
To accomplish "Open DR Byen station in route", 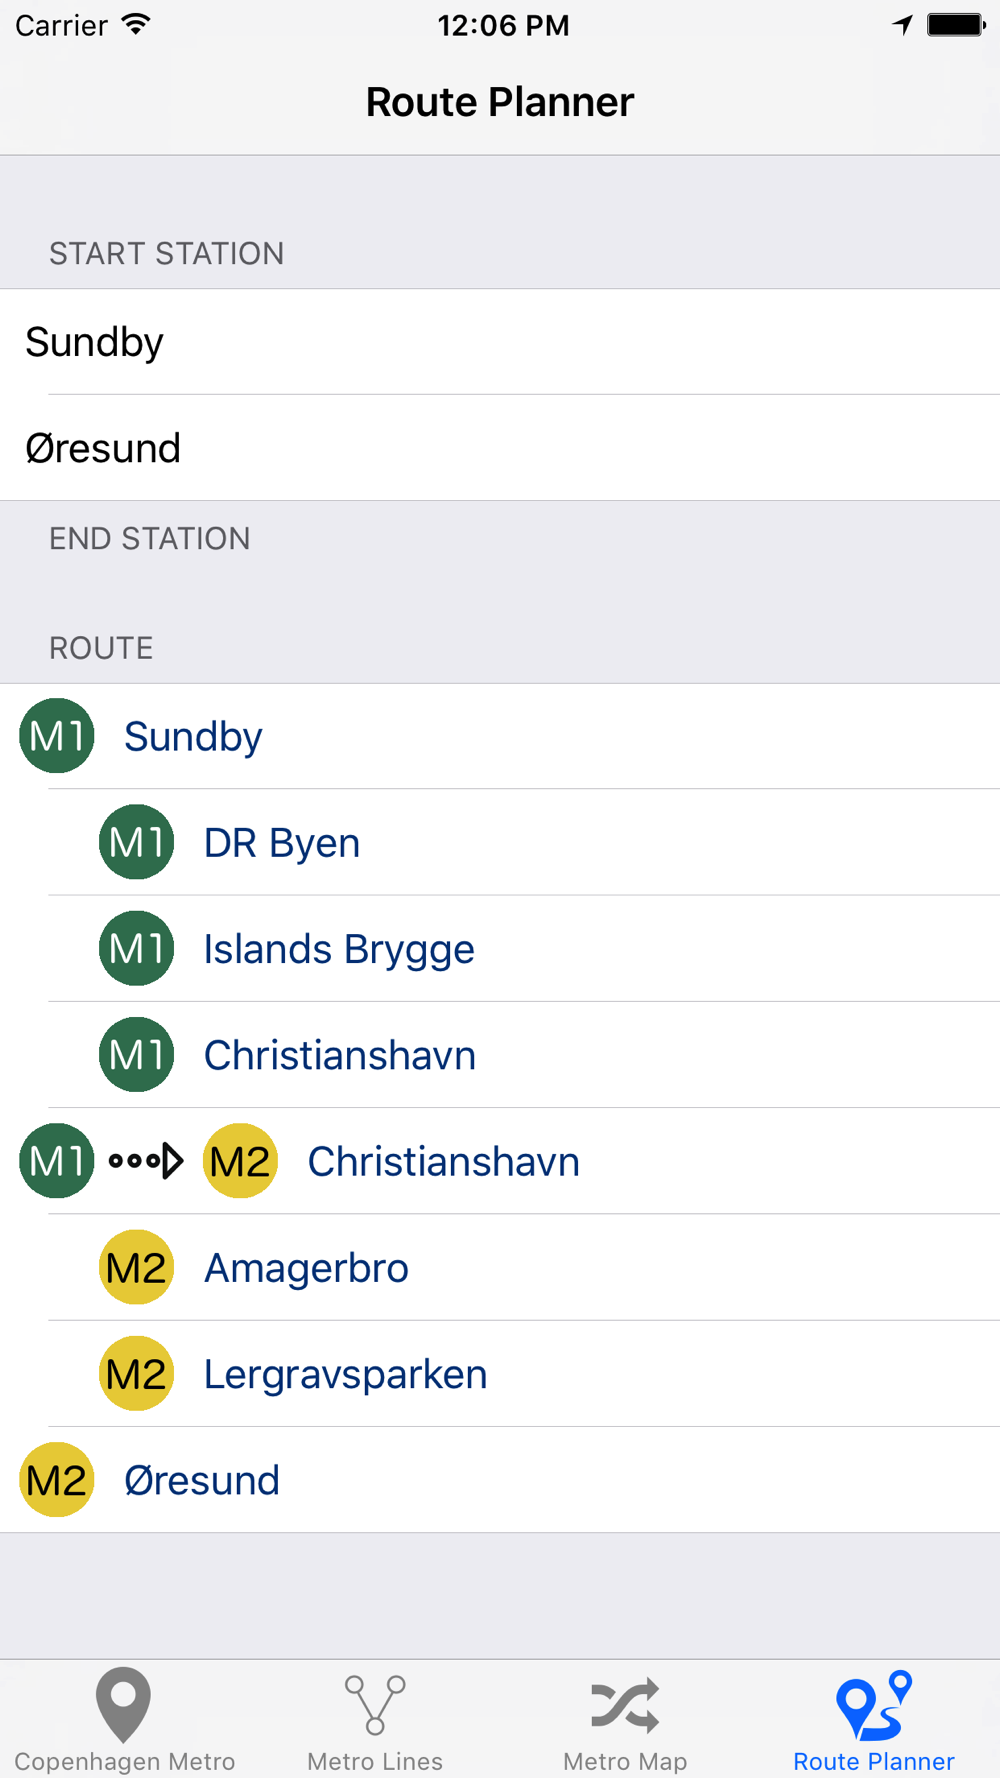I will coord(282,843).
